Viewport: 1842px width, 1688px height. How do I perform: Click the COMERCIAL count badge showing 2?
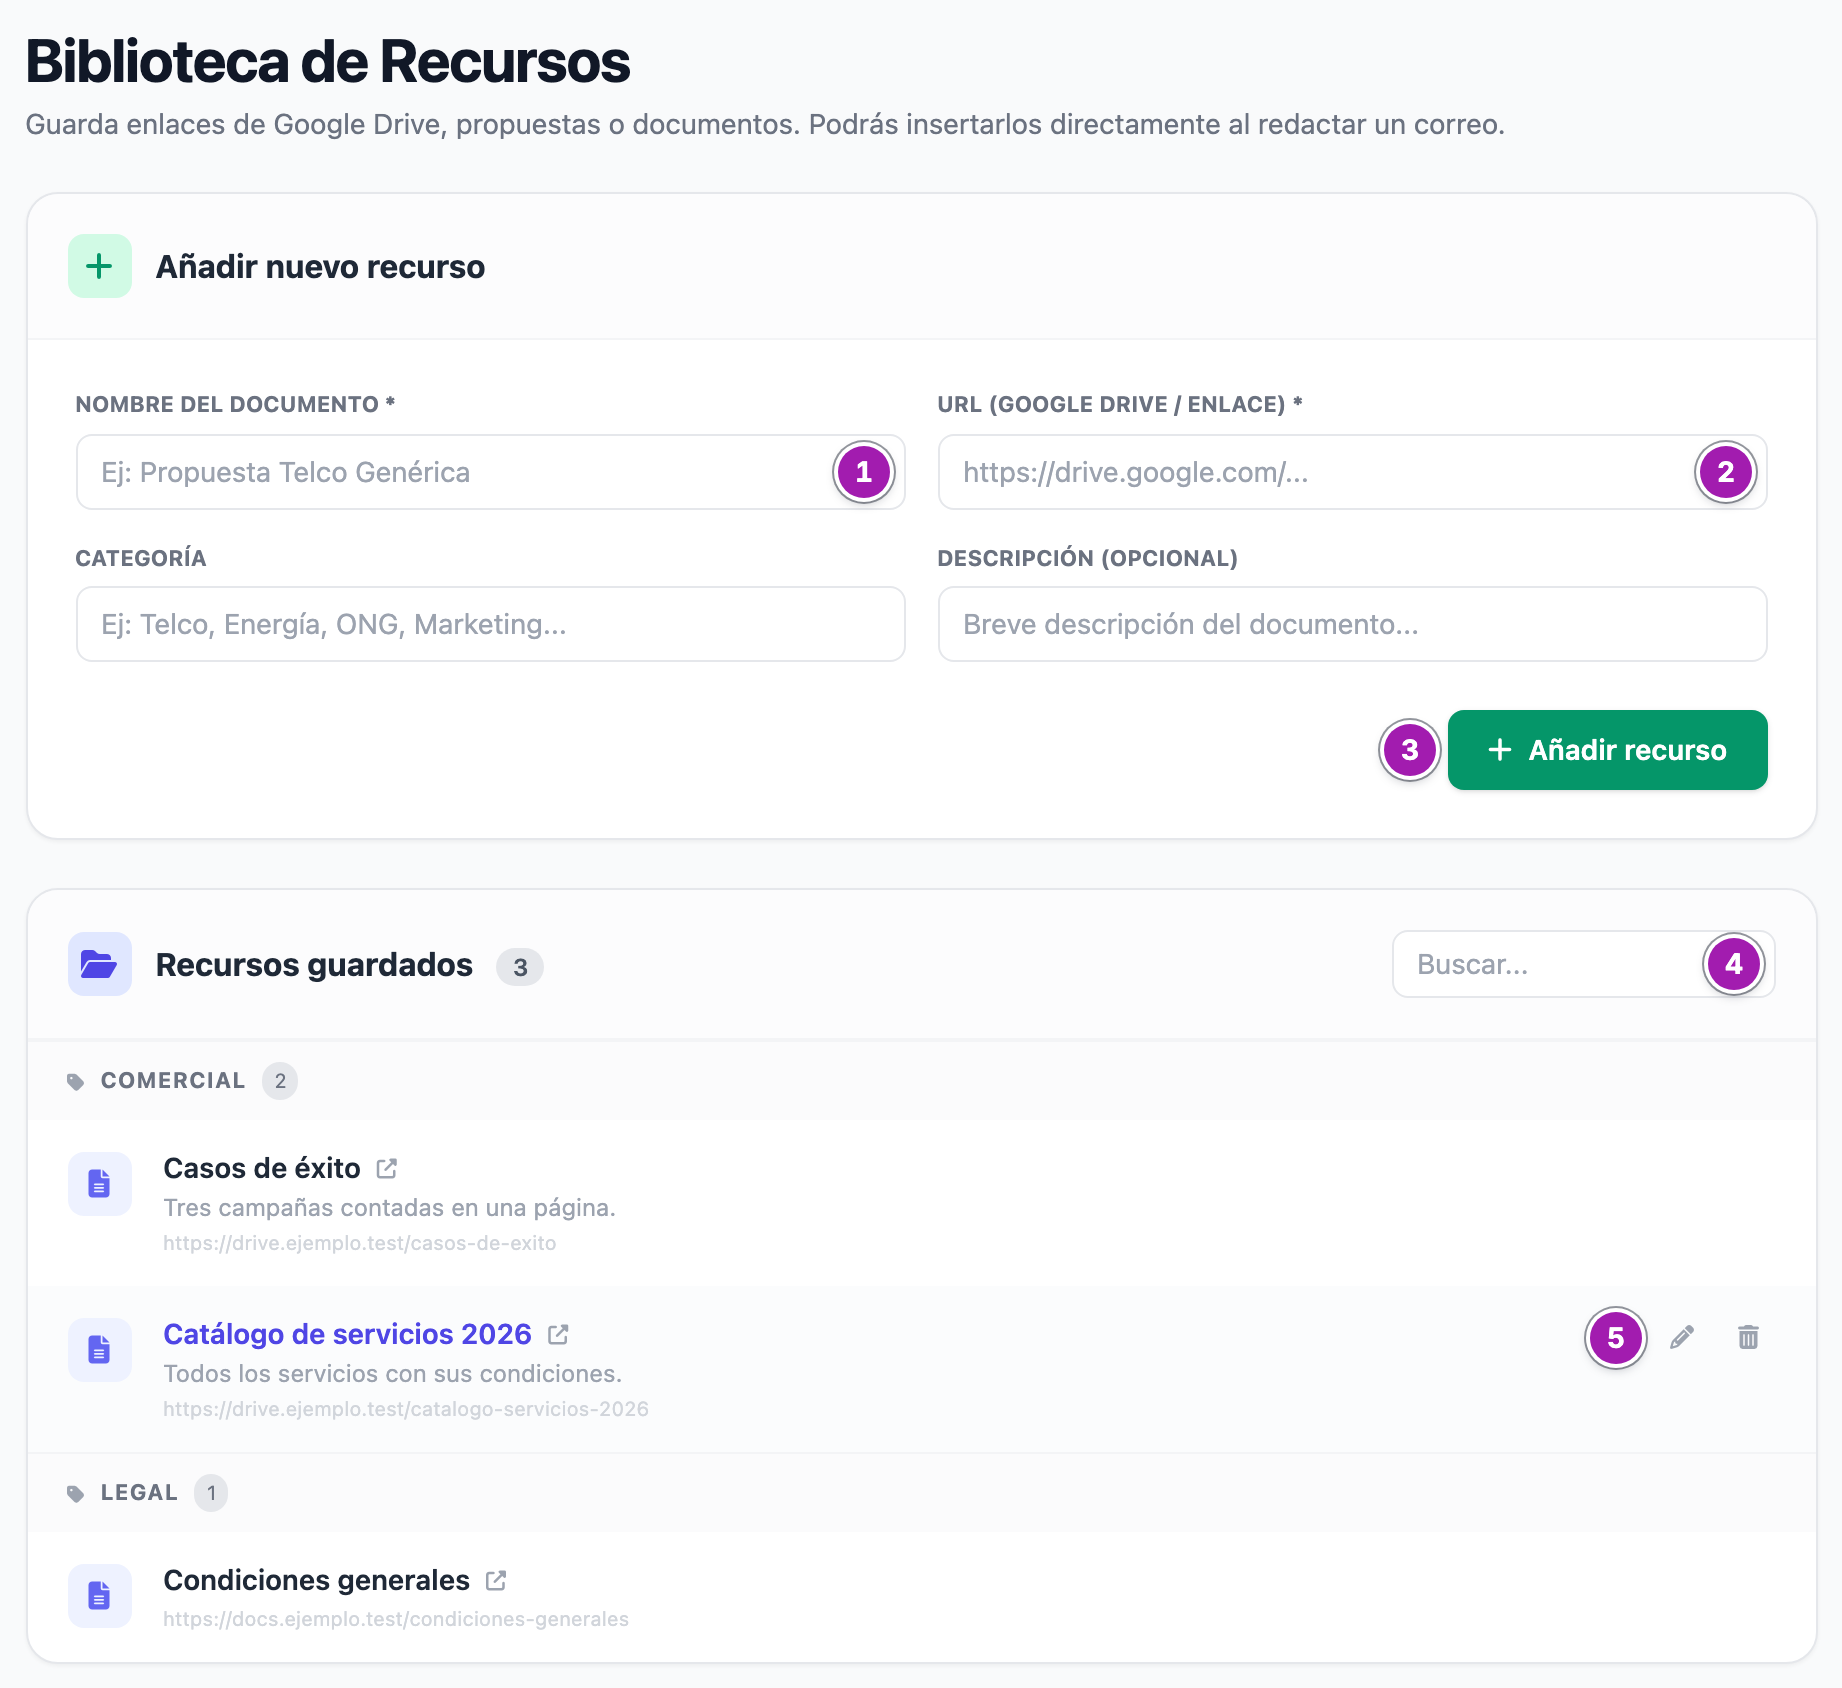pos(280,1081)
